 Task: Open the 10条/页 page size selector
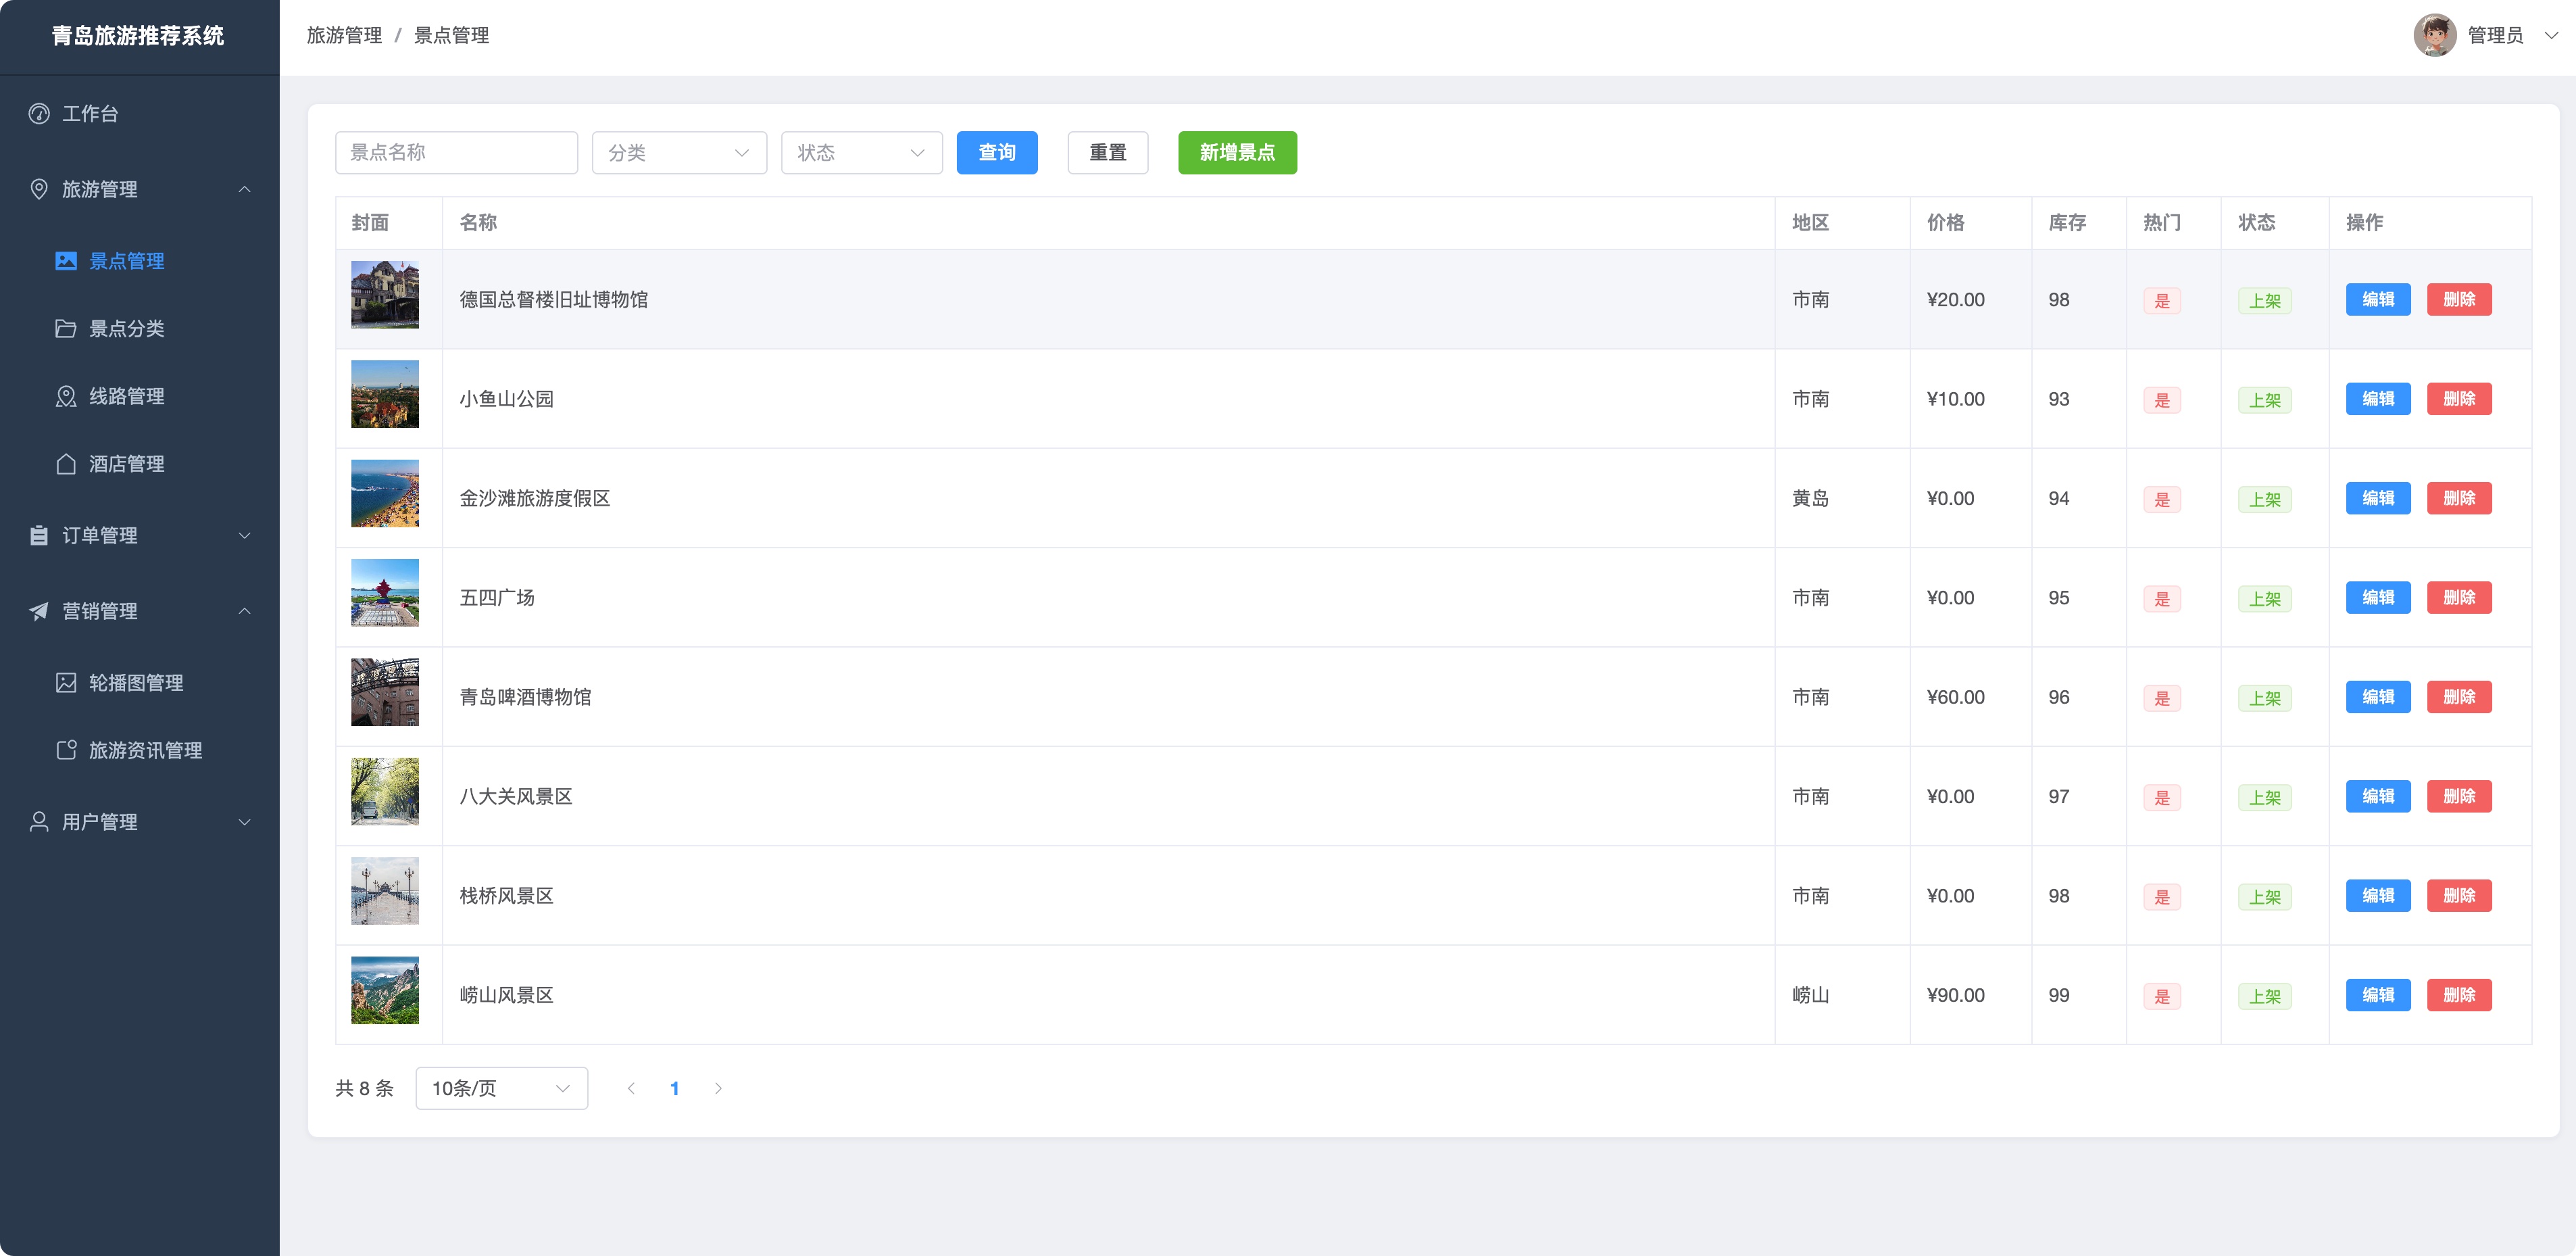pyautogui.click(x=501, y=1088)
